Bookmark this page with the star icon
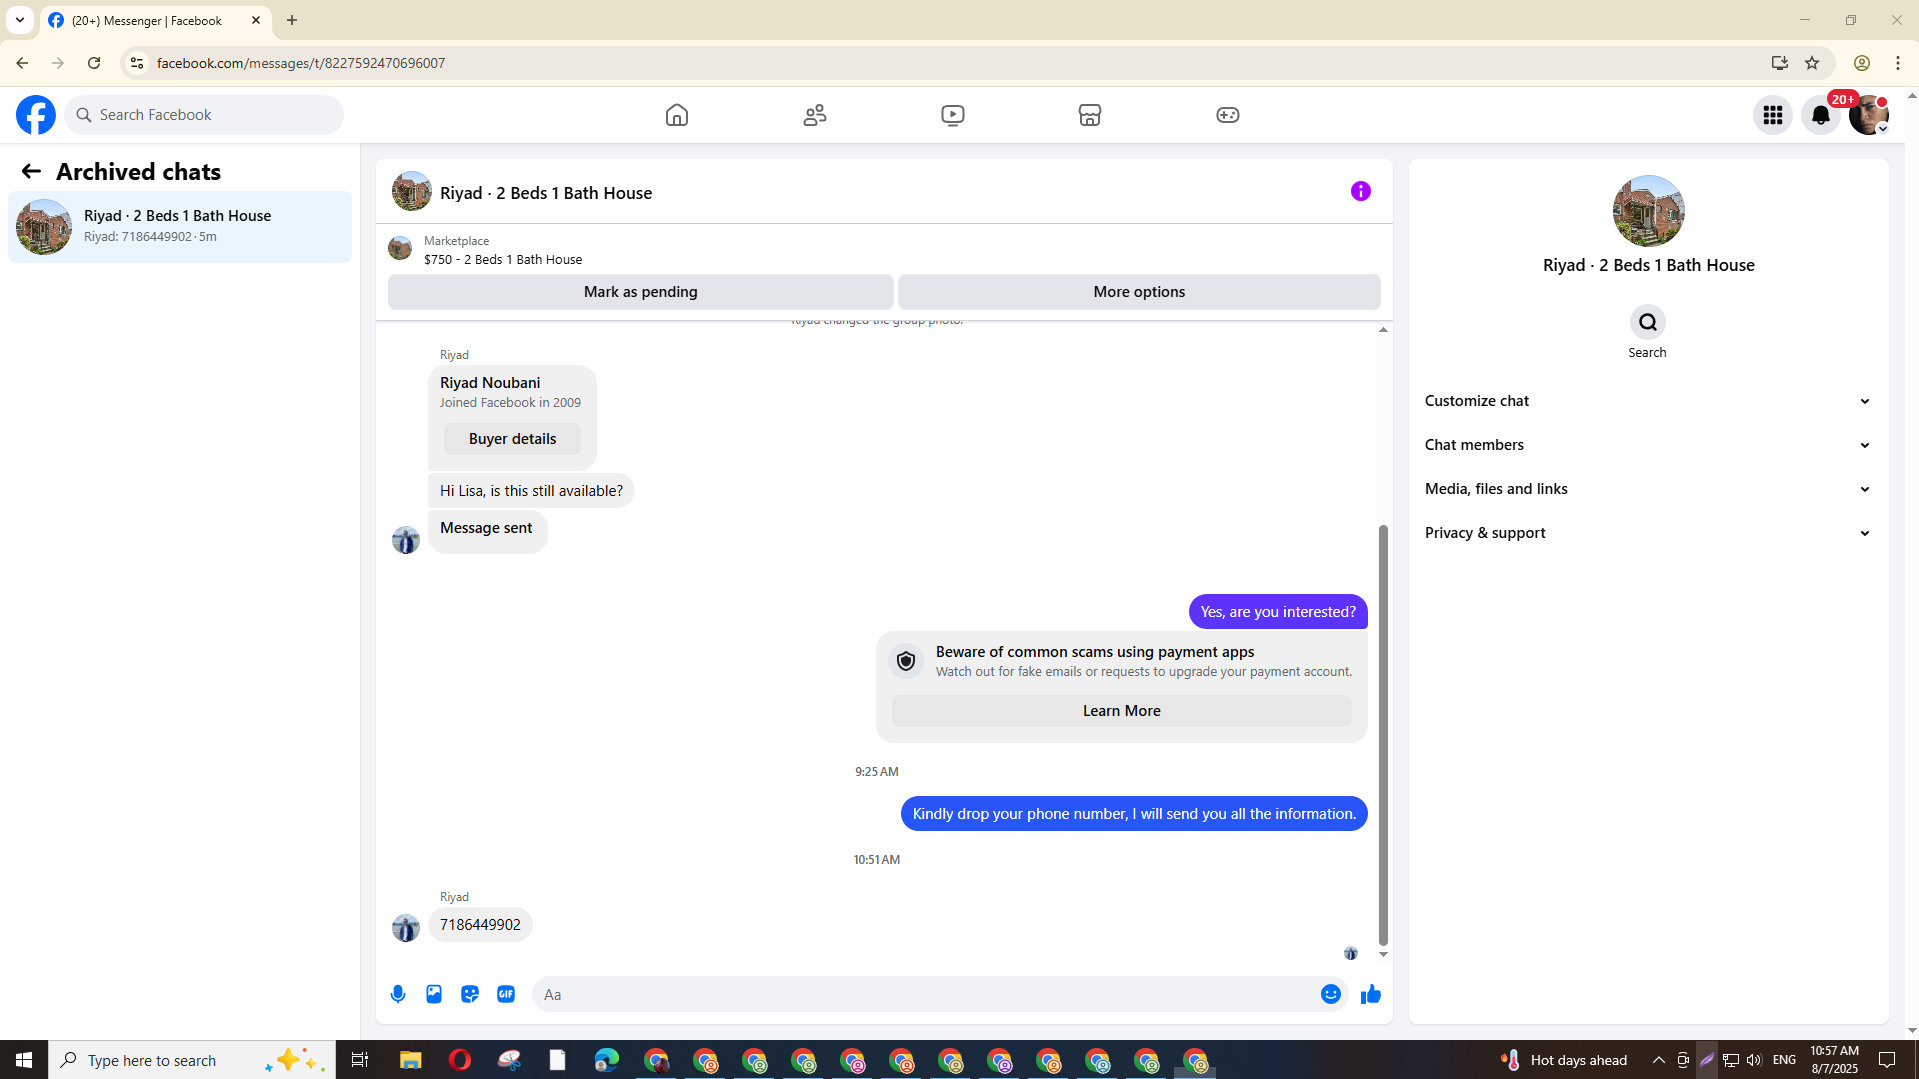The height and width of the screenshot is (1079, 1919). [1812, 63]
